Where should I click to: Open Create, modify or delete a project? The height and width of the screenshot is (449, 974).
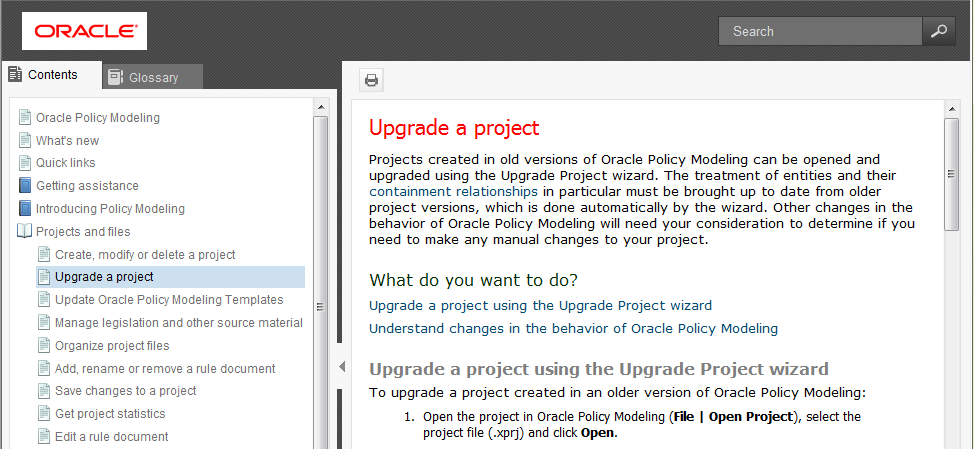145,255
